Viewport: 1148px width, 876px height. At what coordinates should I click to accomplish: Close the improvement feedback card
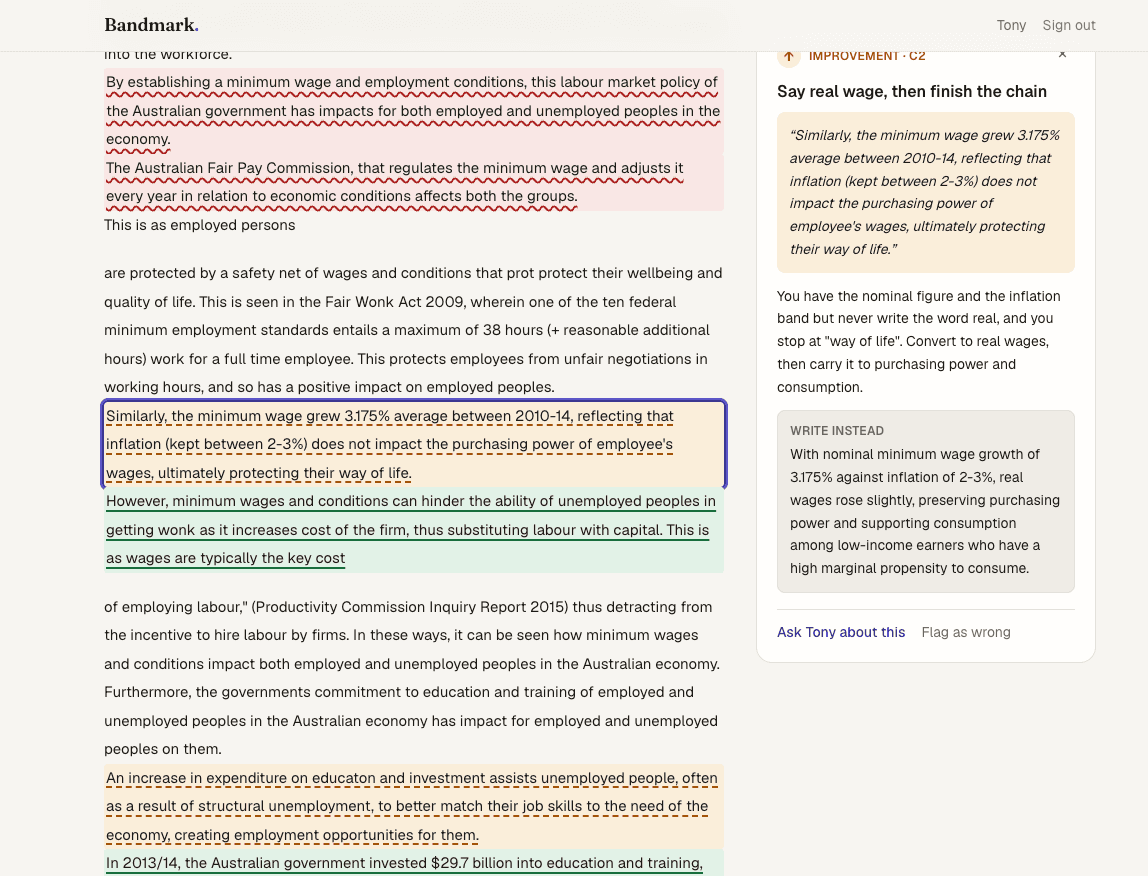[x=1062, y=54]
